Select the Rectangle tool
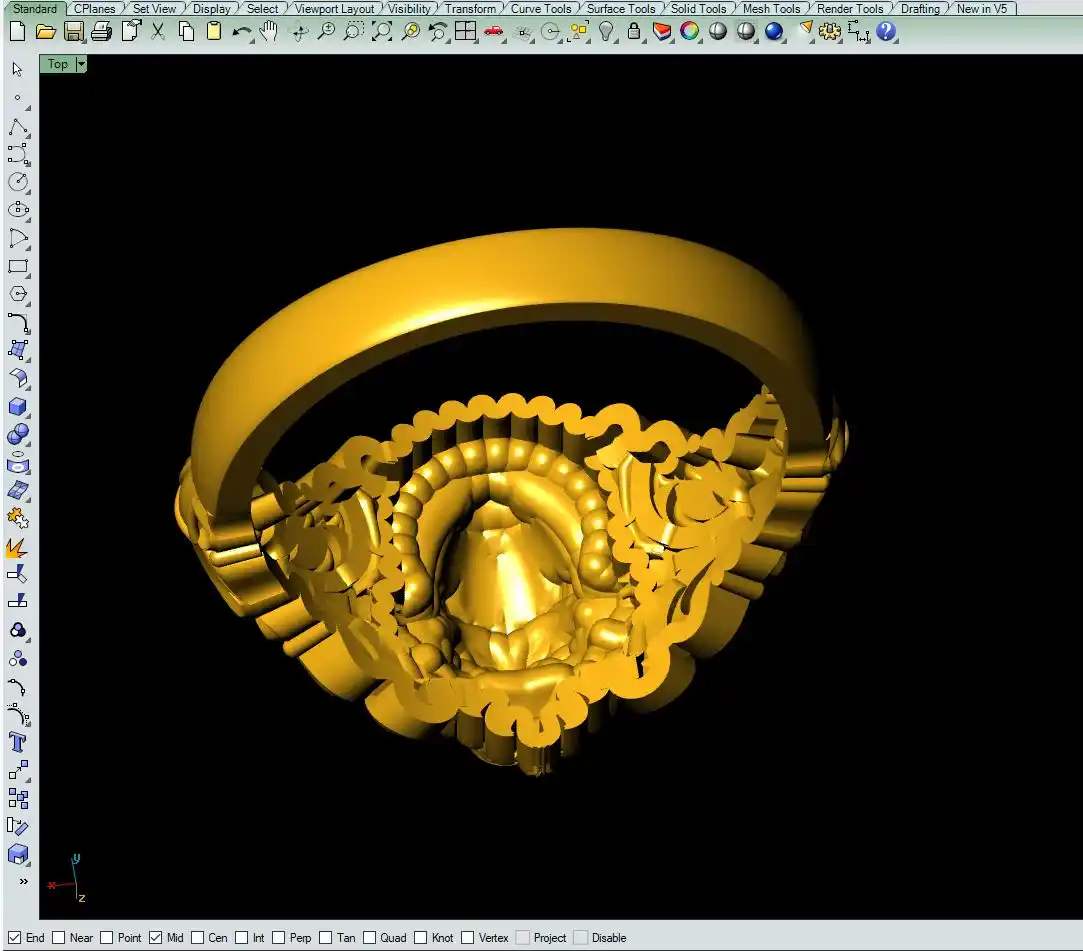 tap(17, 267)
